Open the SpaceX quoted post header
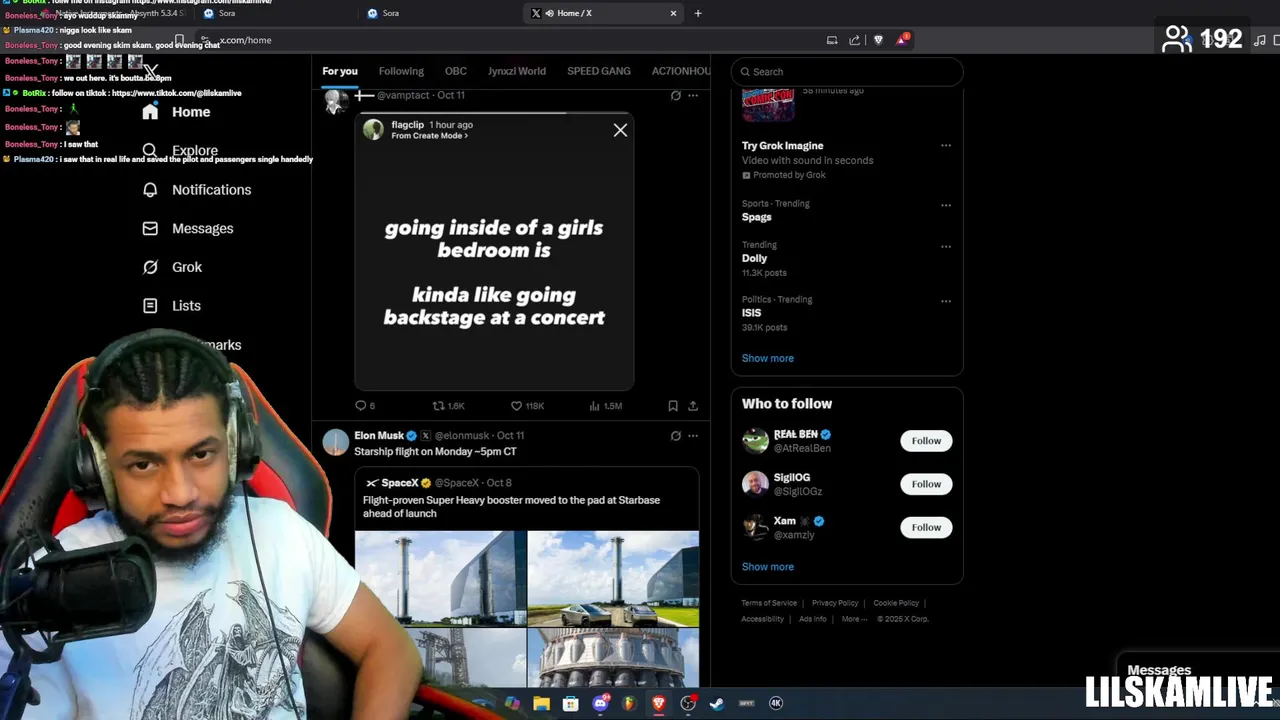The image size is (1280, 720). pyautogui.click(x=438, y=483)
